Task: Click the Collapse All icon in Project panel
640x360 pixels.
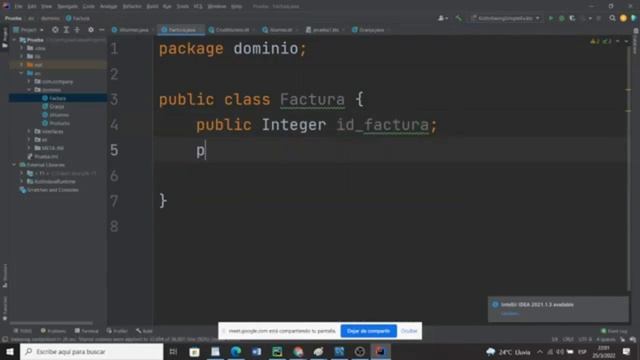Action: [x=77, y=29]
